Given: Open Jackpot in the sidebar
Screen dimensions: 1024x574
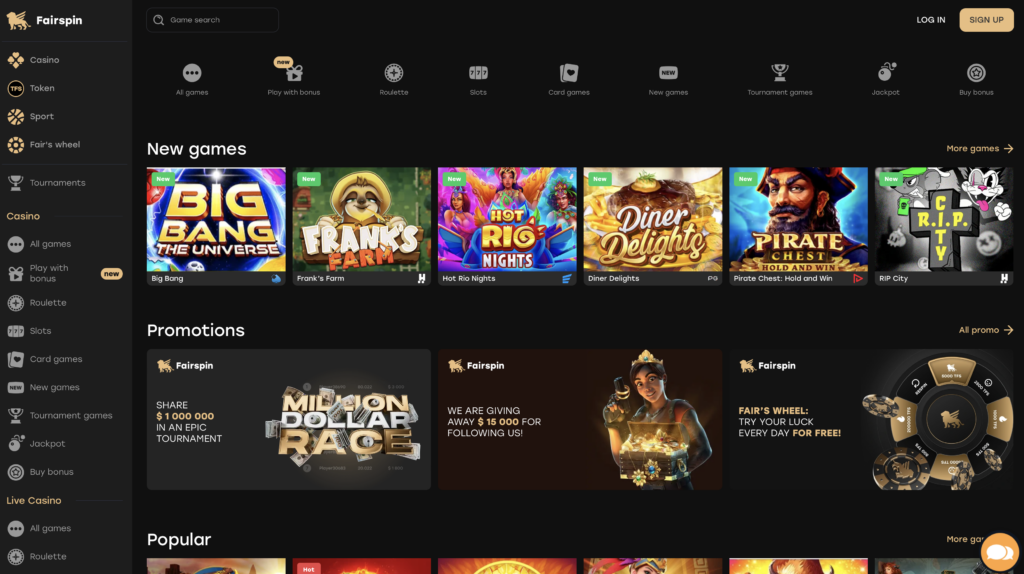Looking at the screenshot, I should (36, 443).
